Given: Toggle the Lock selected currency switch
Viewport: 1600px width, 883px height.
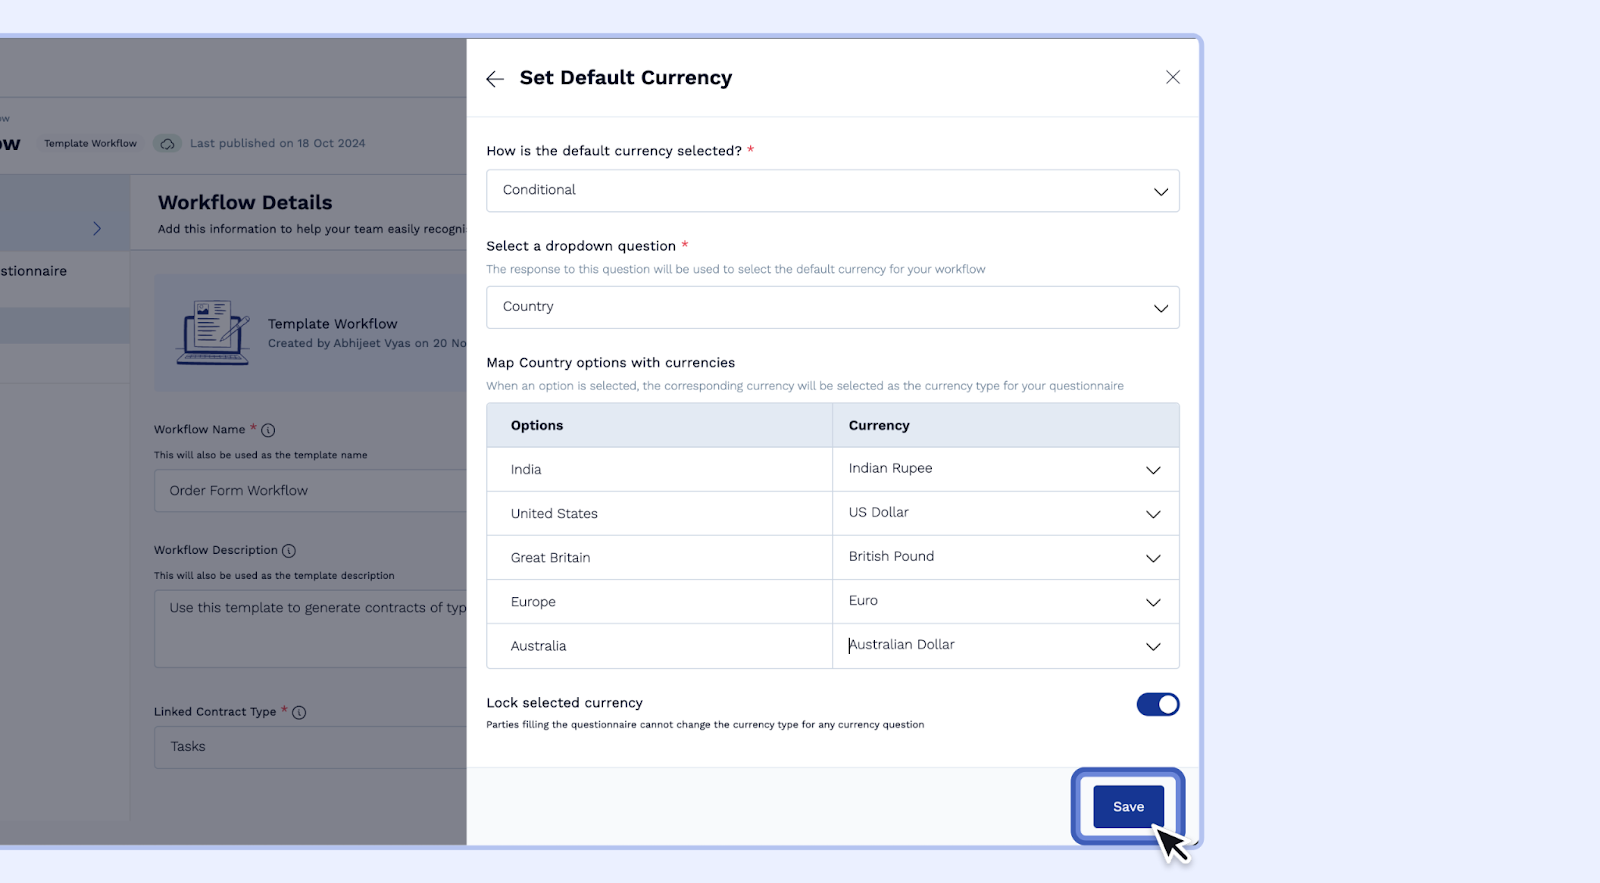Looking at the screenshot, I should click(1158, 705).
